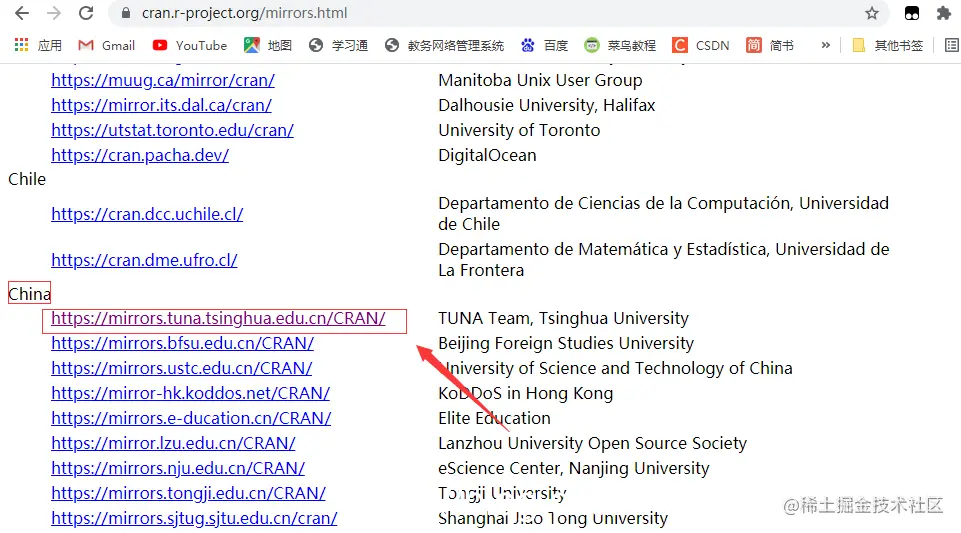Click the text University of Toronto
Viewport: 961px width, 533px height.
(x=519, y=130)
